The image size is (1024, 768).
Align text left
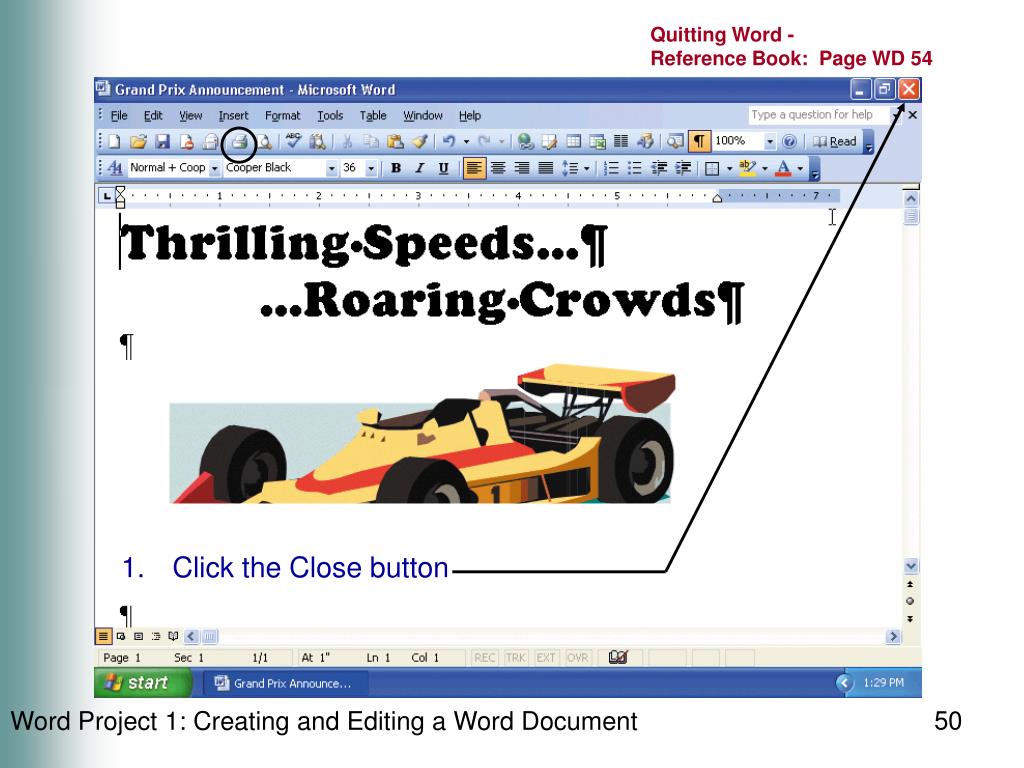tap(473, 168)
